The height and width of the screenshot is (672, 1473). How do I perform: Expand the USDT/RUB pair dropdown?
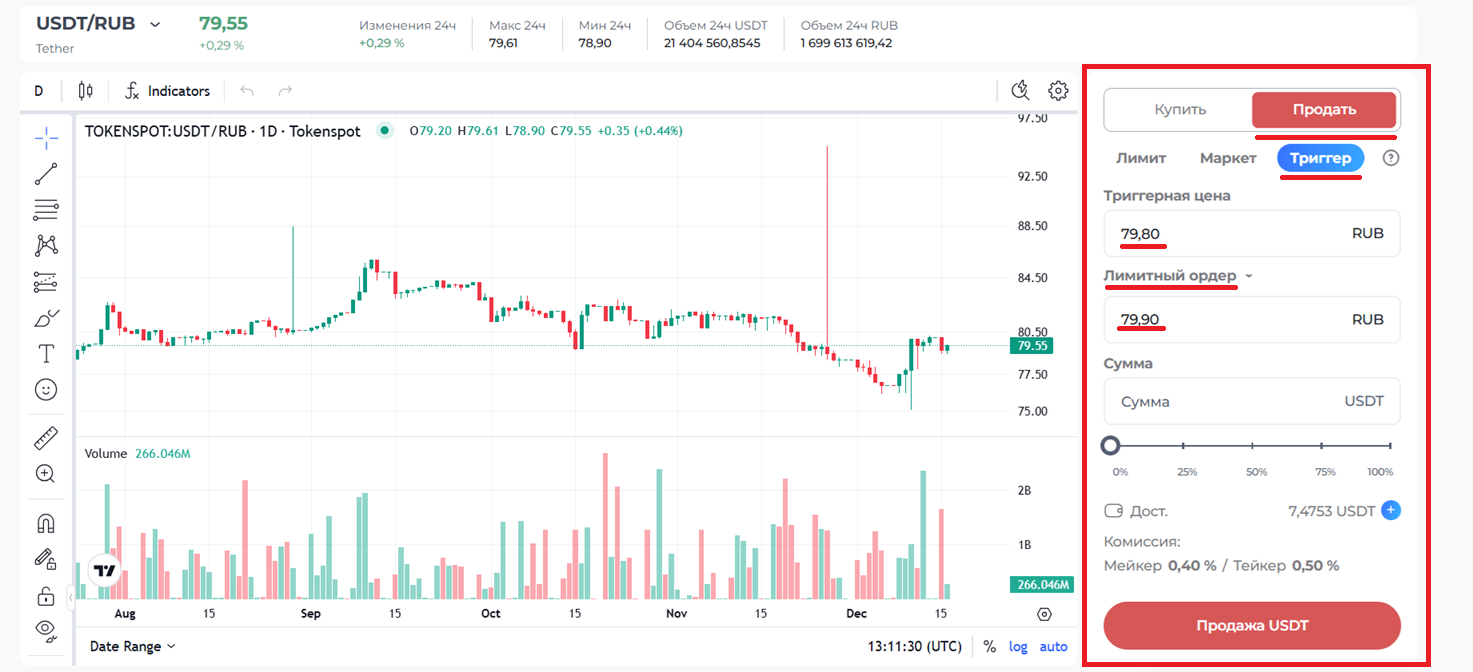pos(154,24)
